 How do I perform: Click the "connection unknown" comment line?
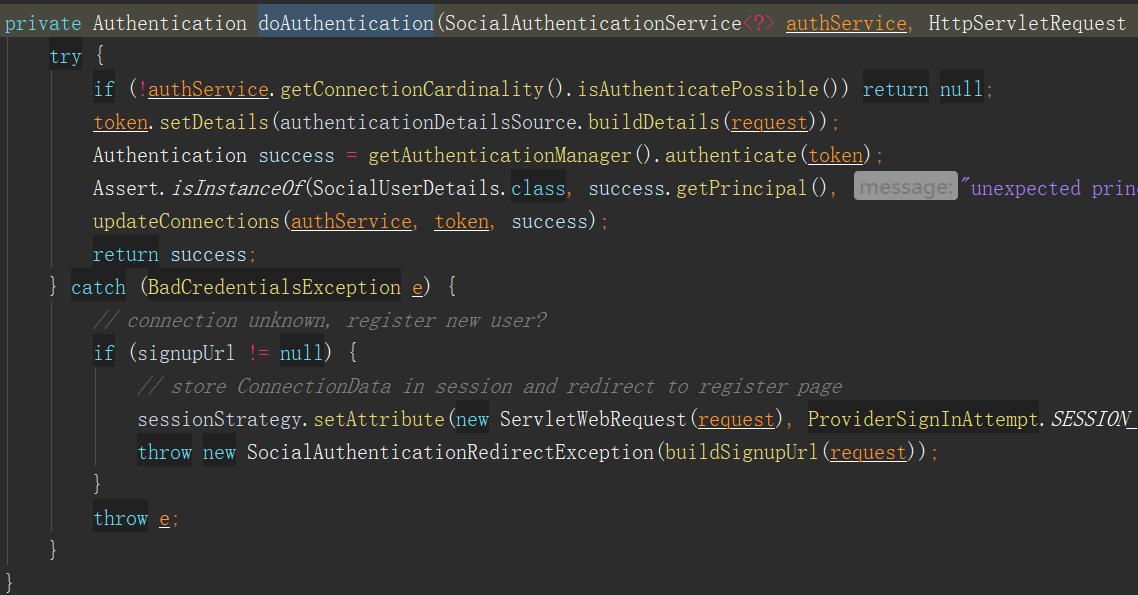pos(320,320)
